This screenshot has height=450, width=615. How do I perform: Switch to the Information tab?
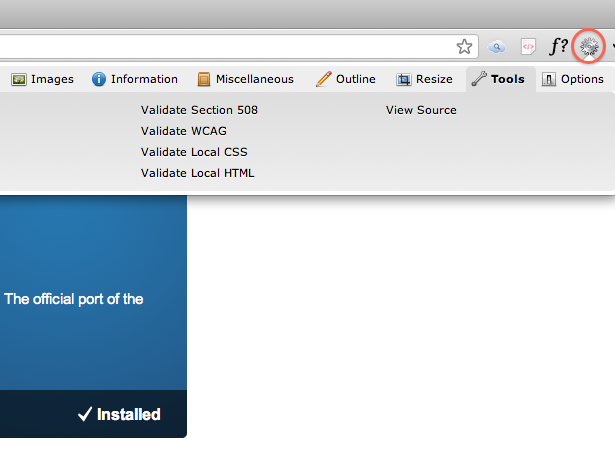point(135,79)
